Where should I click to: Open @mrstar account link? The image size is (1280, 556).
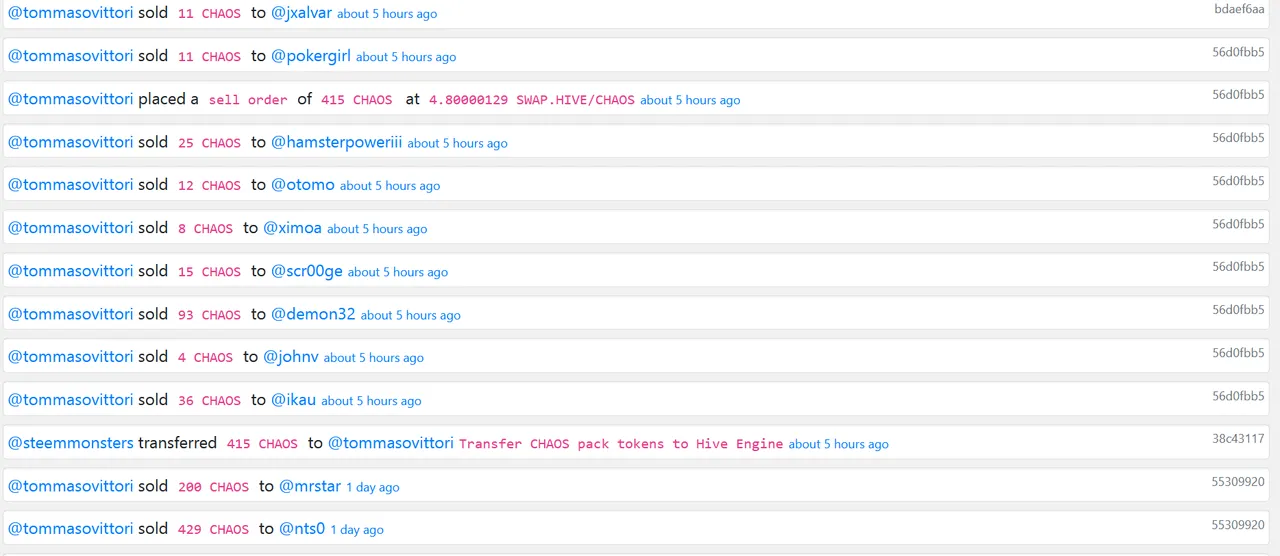[310, 486]
